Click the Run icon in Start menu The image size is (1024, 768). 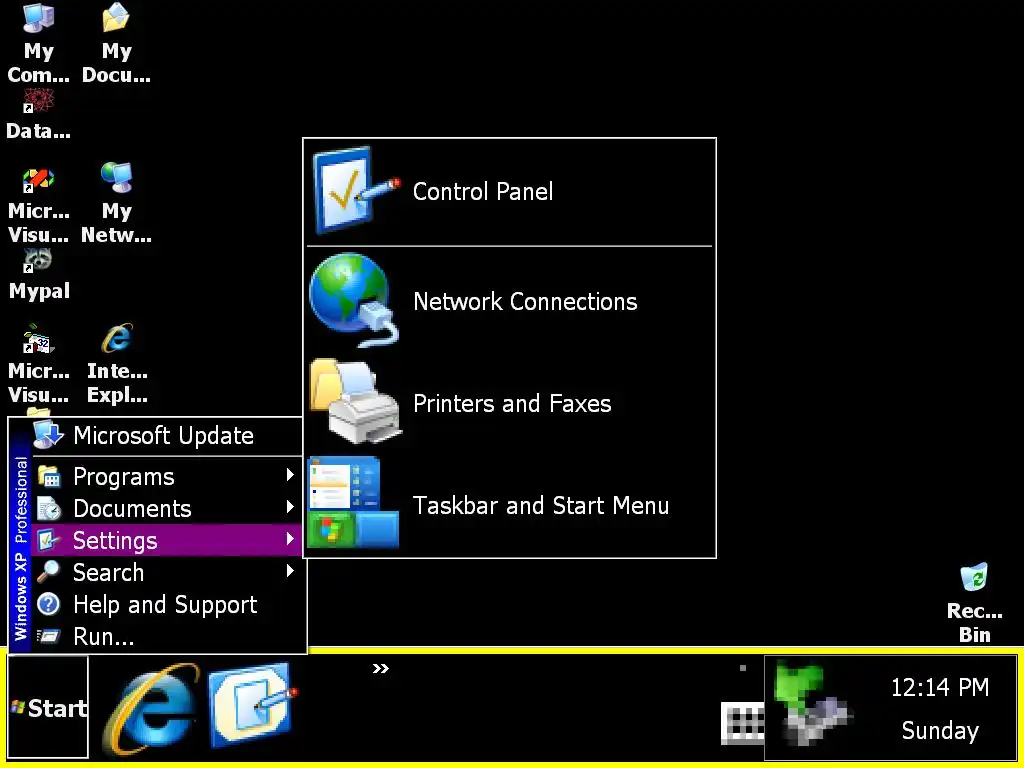coord(48,635)
